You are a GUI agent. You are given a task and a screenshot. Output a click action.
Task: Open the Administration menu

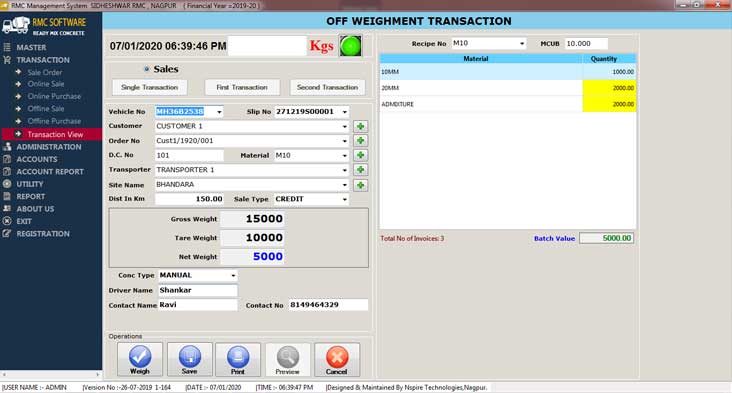pyautogui.click(x=49, y=147)
